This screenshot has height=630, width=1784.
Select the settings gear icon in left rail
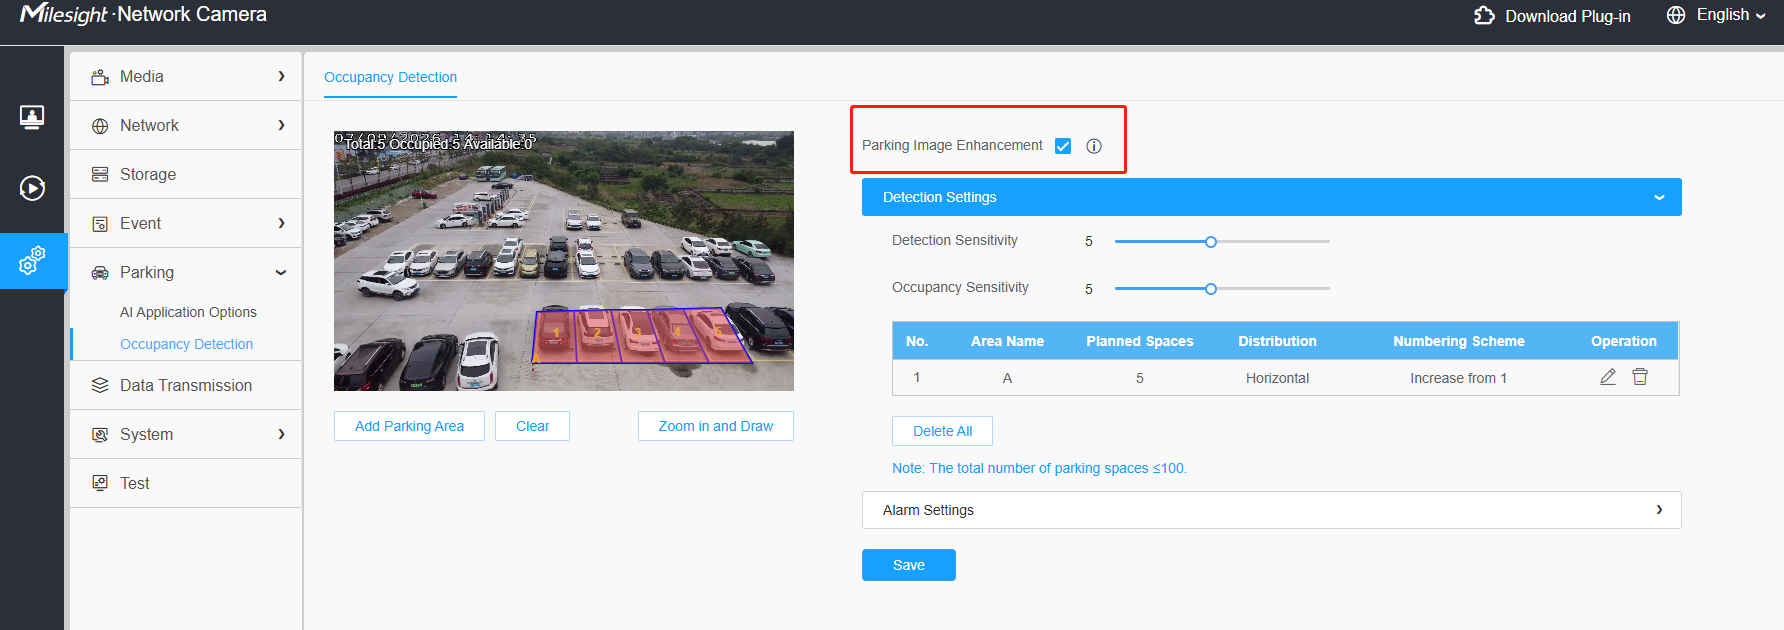click(32, 261)
